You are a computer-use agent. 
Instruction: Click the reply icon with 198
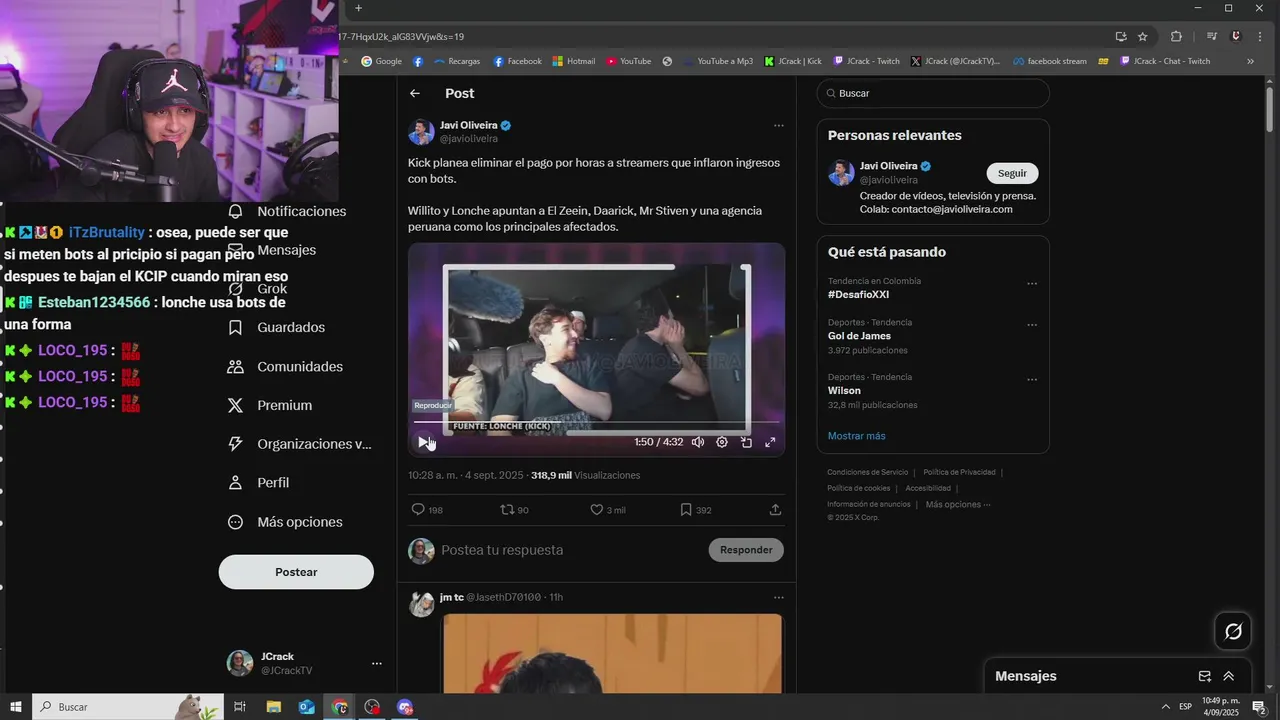427,510
